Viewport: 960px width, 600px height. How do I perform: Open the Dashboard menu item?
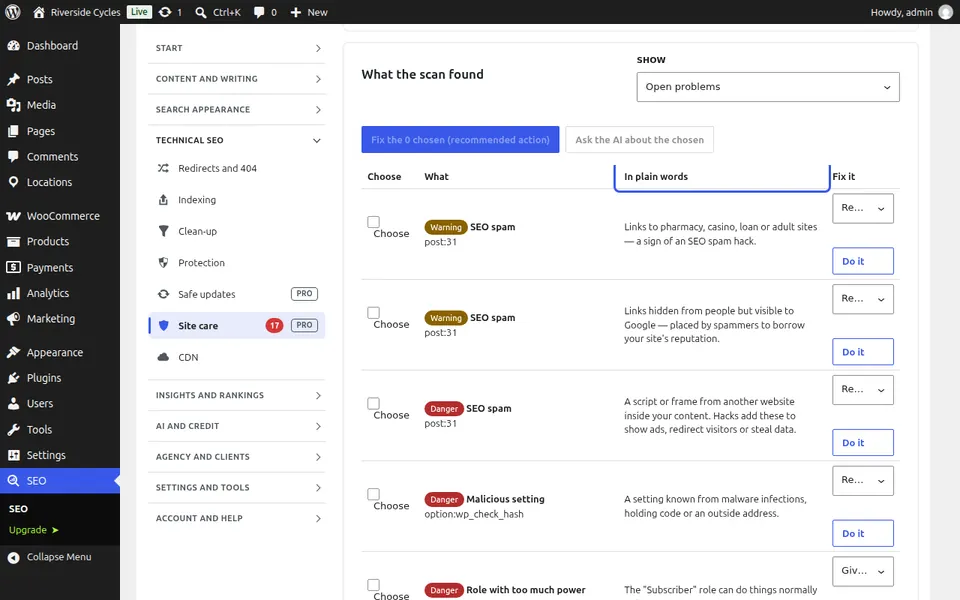coord(60,45)
